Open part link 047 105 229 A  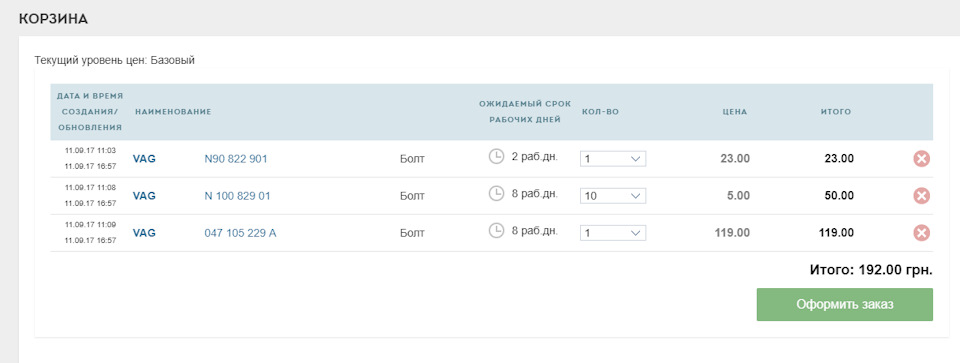pos(240,233)
